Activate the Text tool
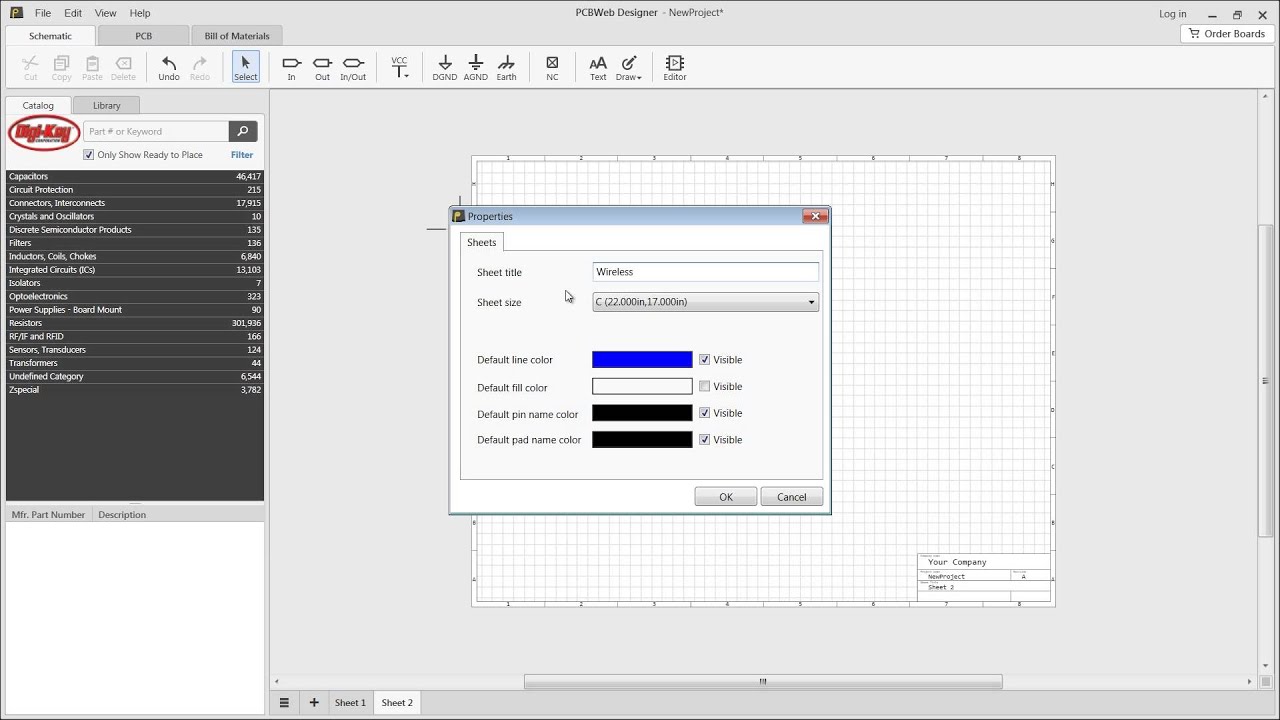Image resolution: width=1280 pixels, height=720 pixels. pyautogui.click(x=598, y=67)
